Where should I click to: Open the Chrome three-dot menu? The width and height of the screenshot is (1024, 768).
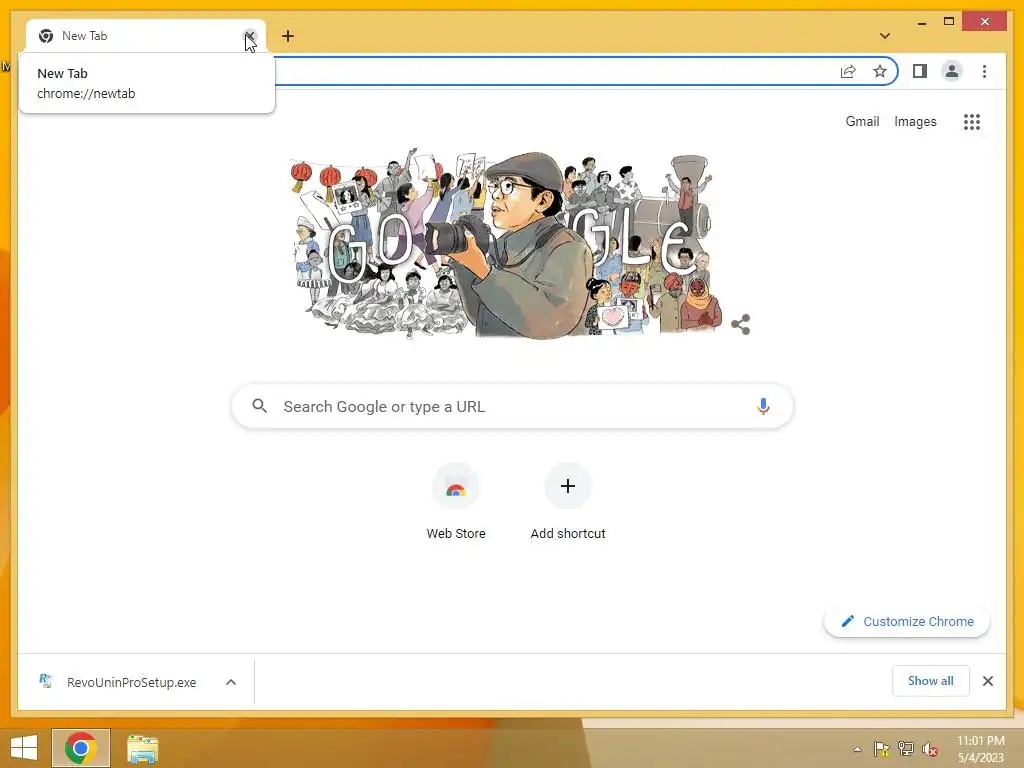[x=984, y=71]
